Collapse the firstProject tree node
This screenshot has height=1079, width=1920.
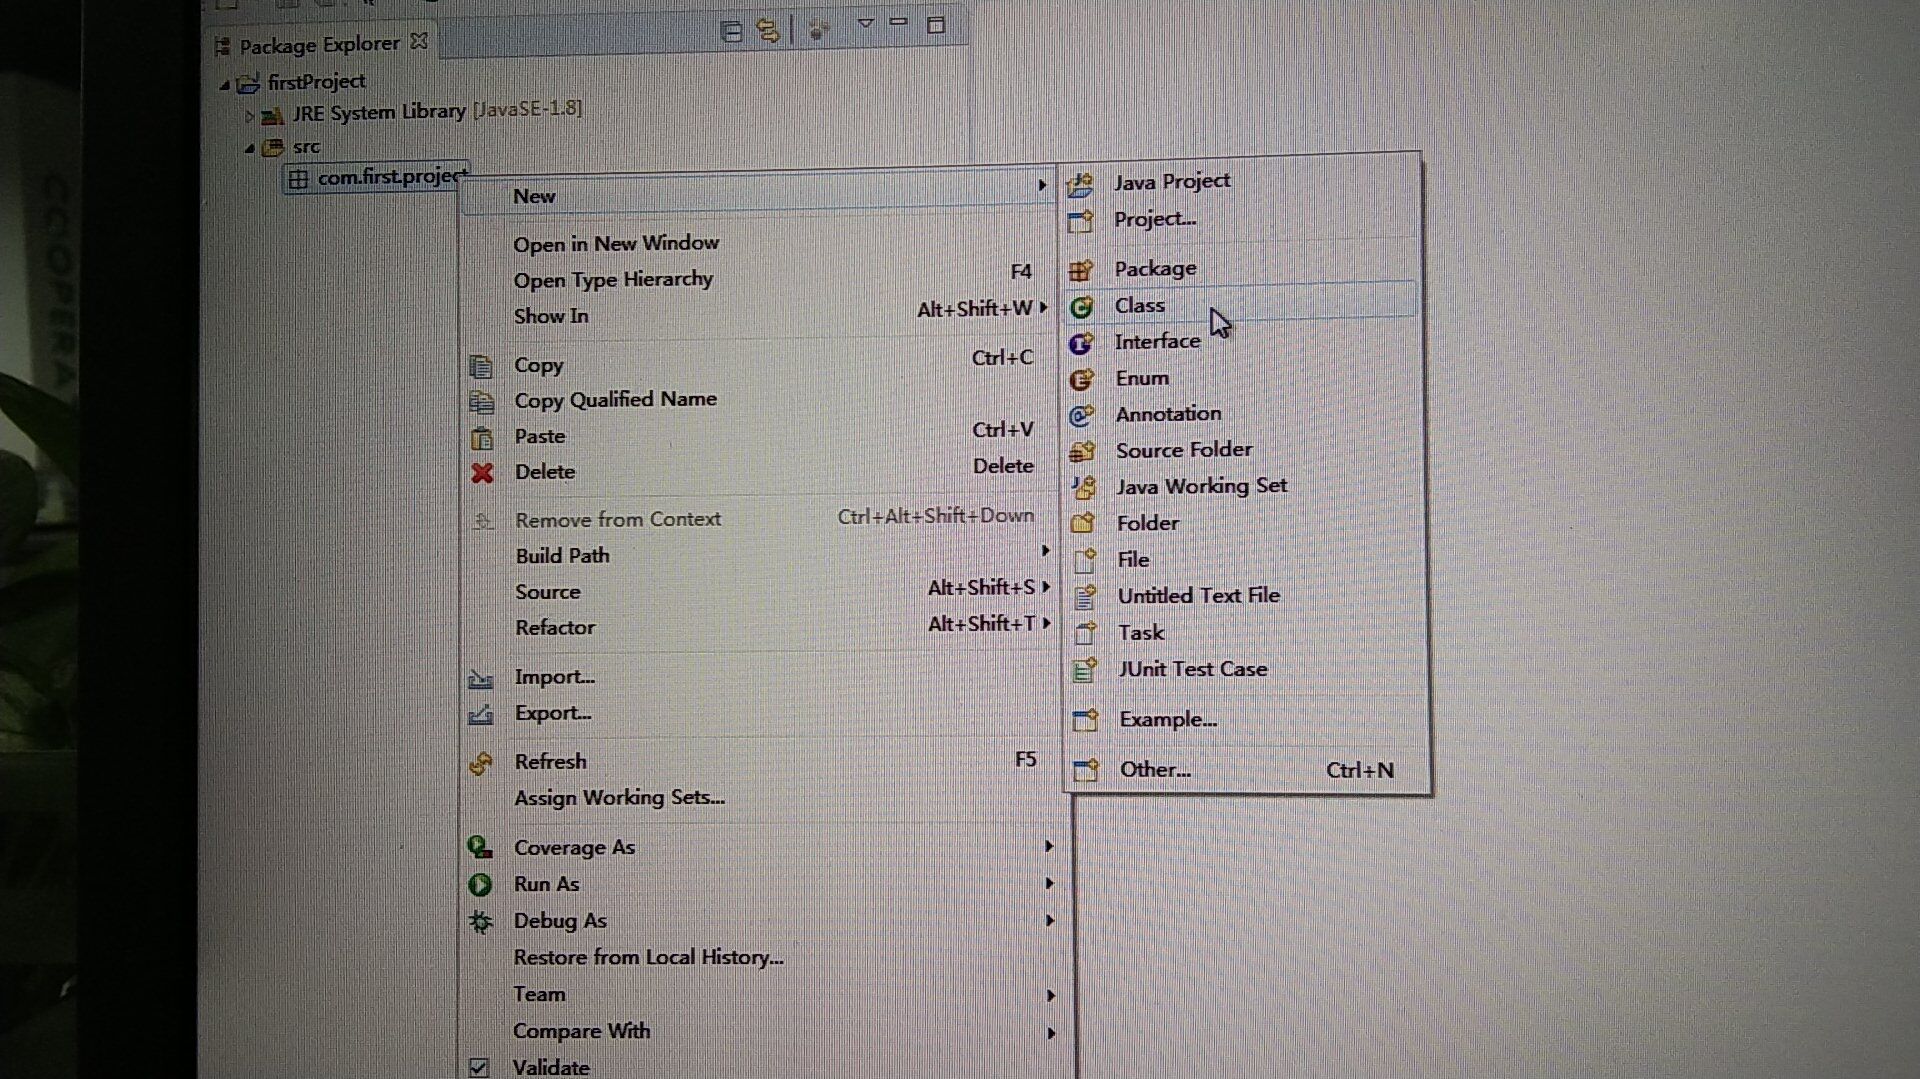tap(224, 85)
